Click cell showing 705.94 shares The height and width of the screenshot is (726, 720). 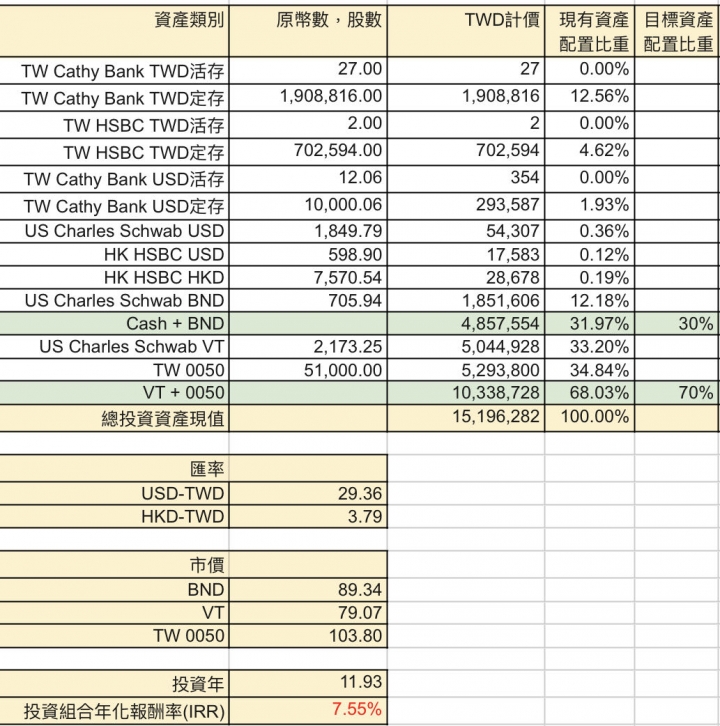pos(308,300)
